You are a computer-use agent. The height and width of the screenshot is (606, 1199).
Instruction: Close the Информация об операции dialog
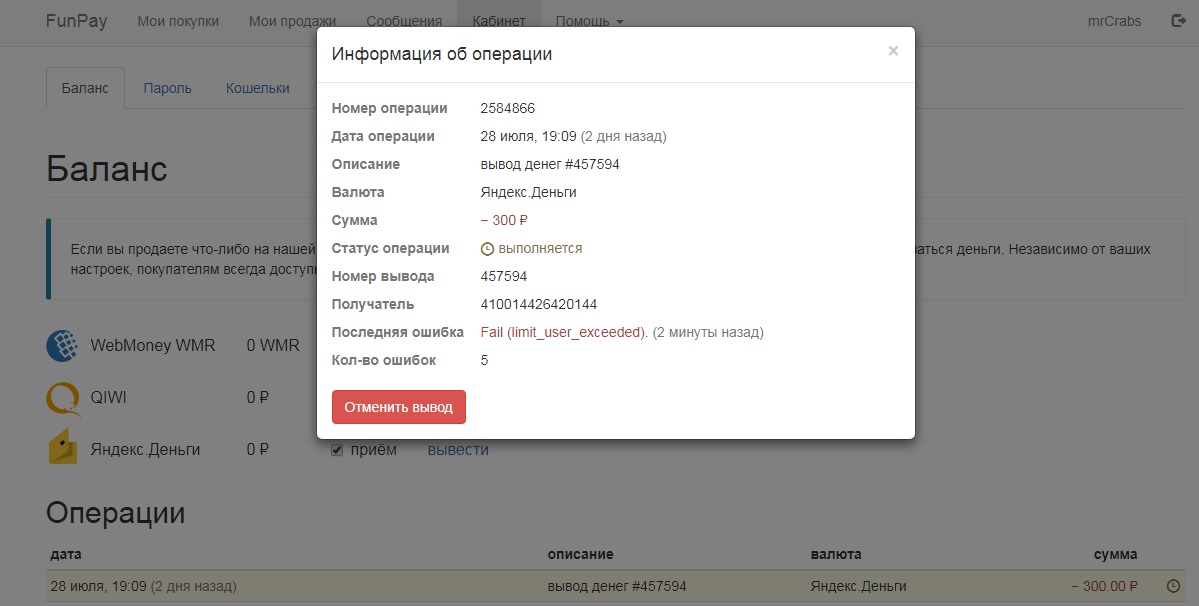pyautogui.click(x=892, y=51)
